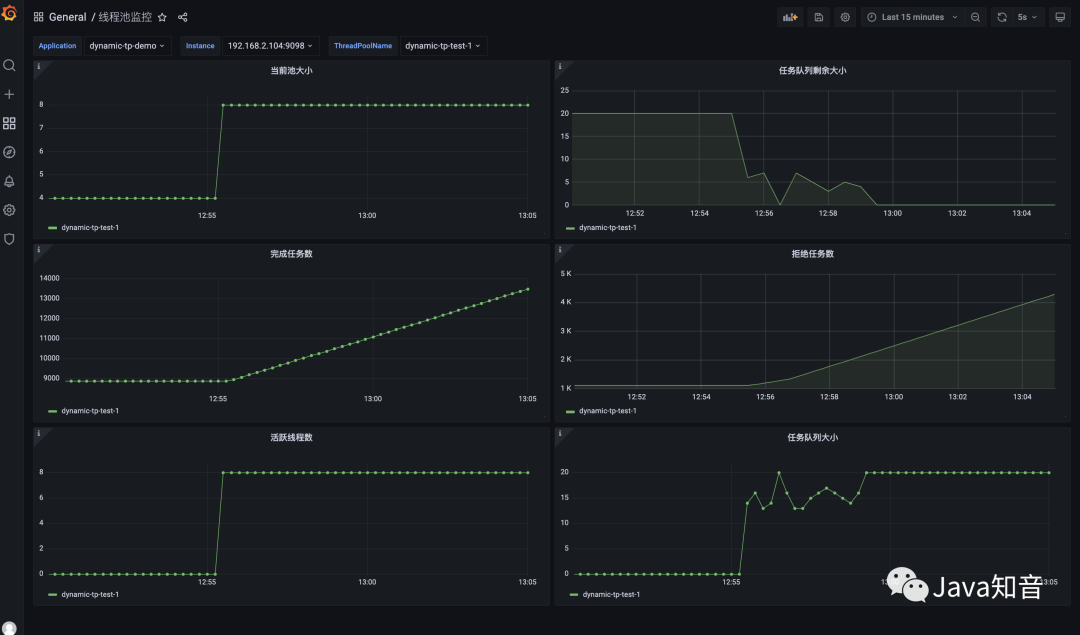Show info for 当前池大小 panel
The width and height of the screenshot is (1080, 635).
(39, 67)
